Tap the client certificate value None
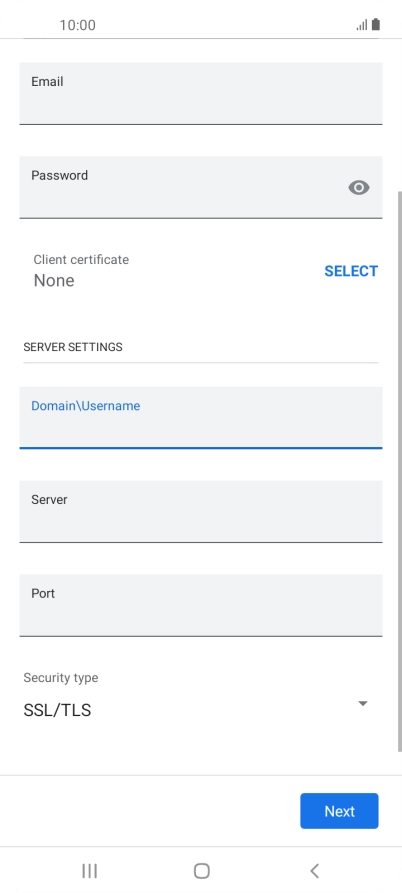This screenshot has height=893, width=402. click(54, 280)
